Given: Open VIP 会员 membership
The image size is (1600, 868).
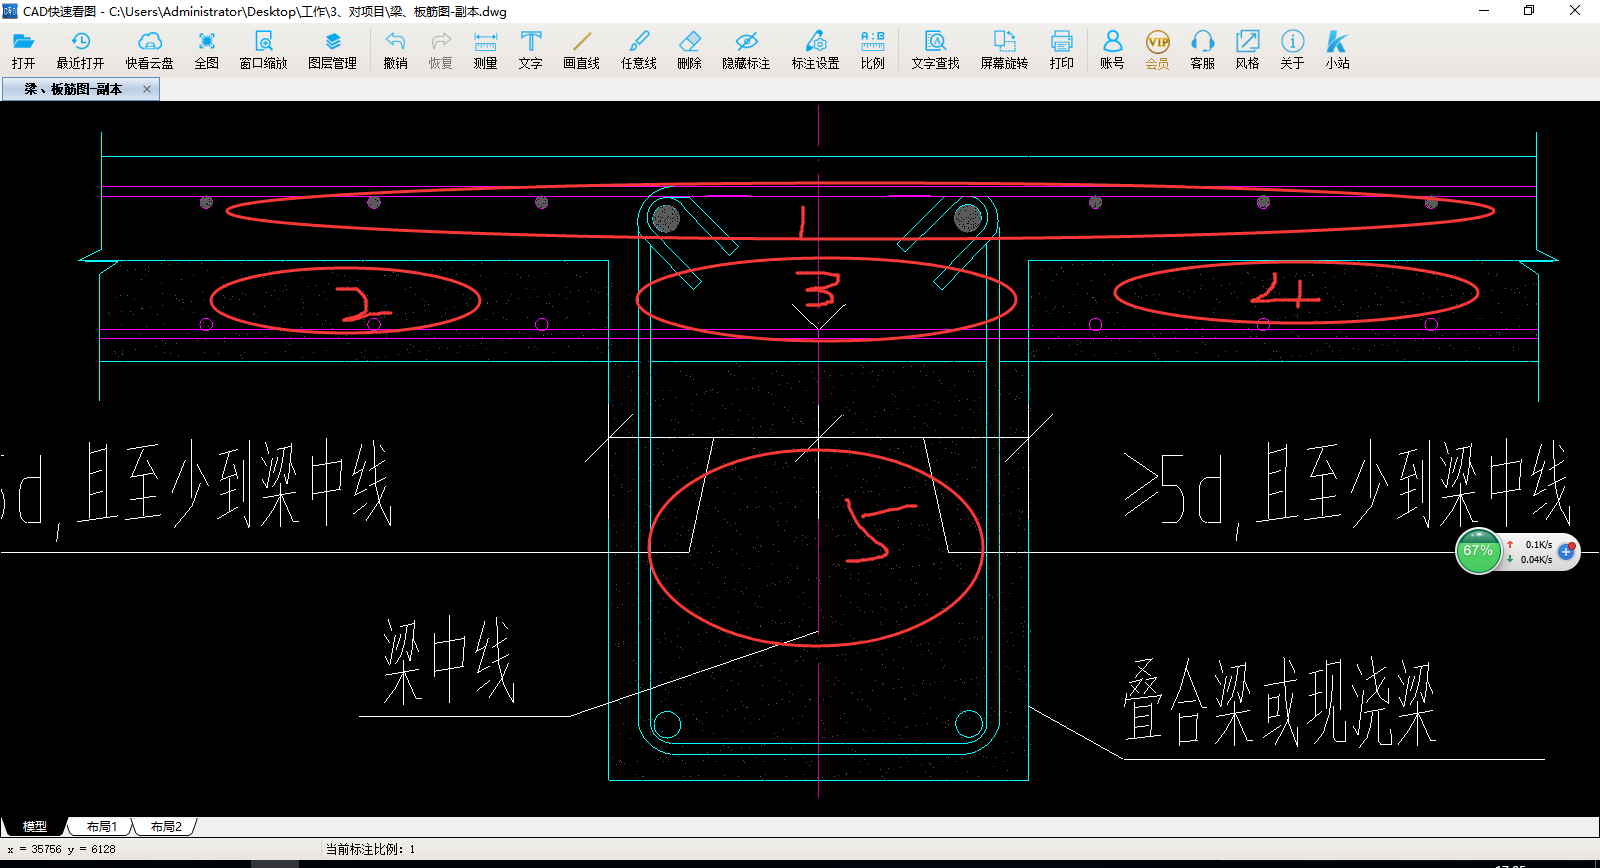Looking at the screenshot, I should [1157, 50].
